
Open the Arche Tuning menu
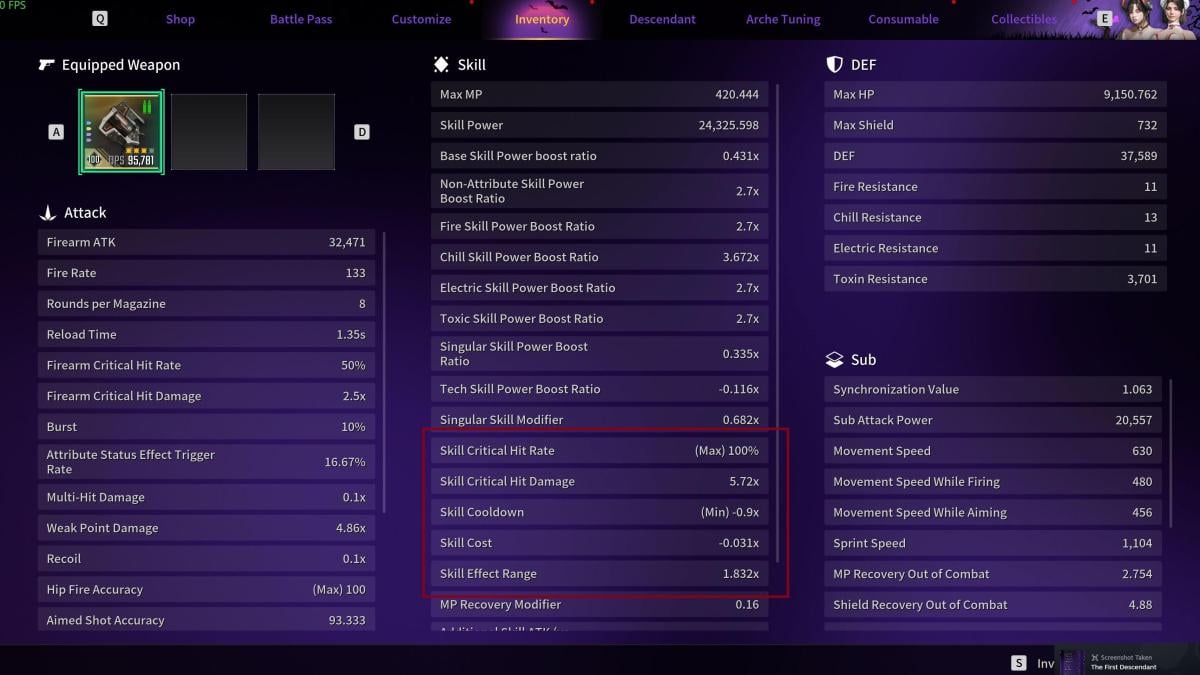[782, 18]
